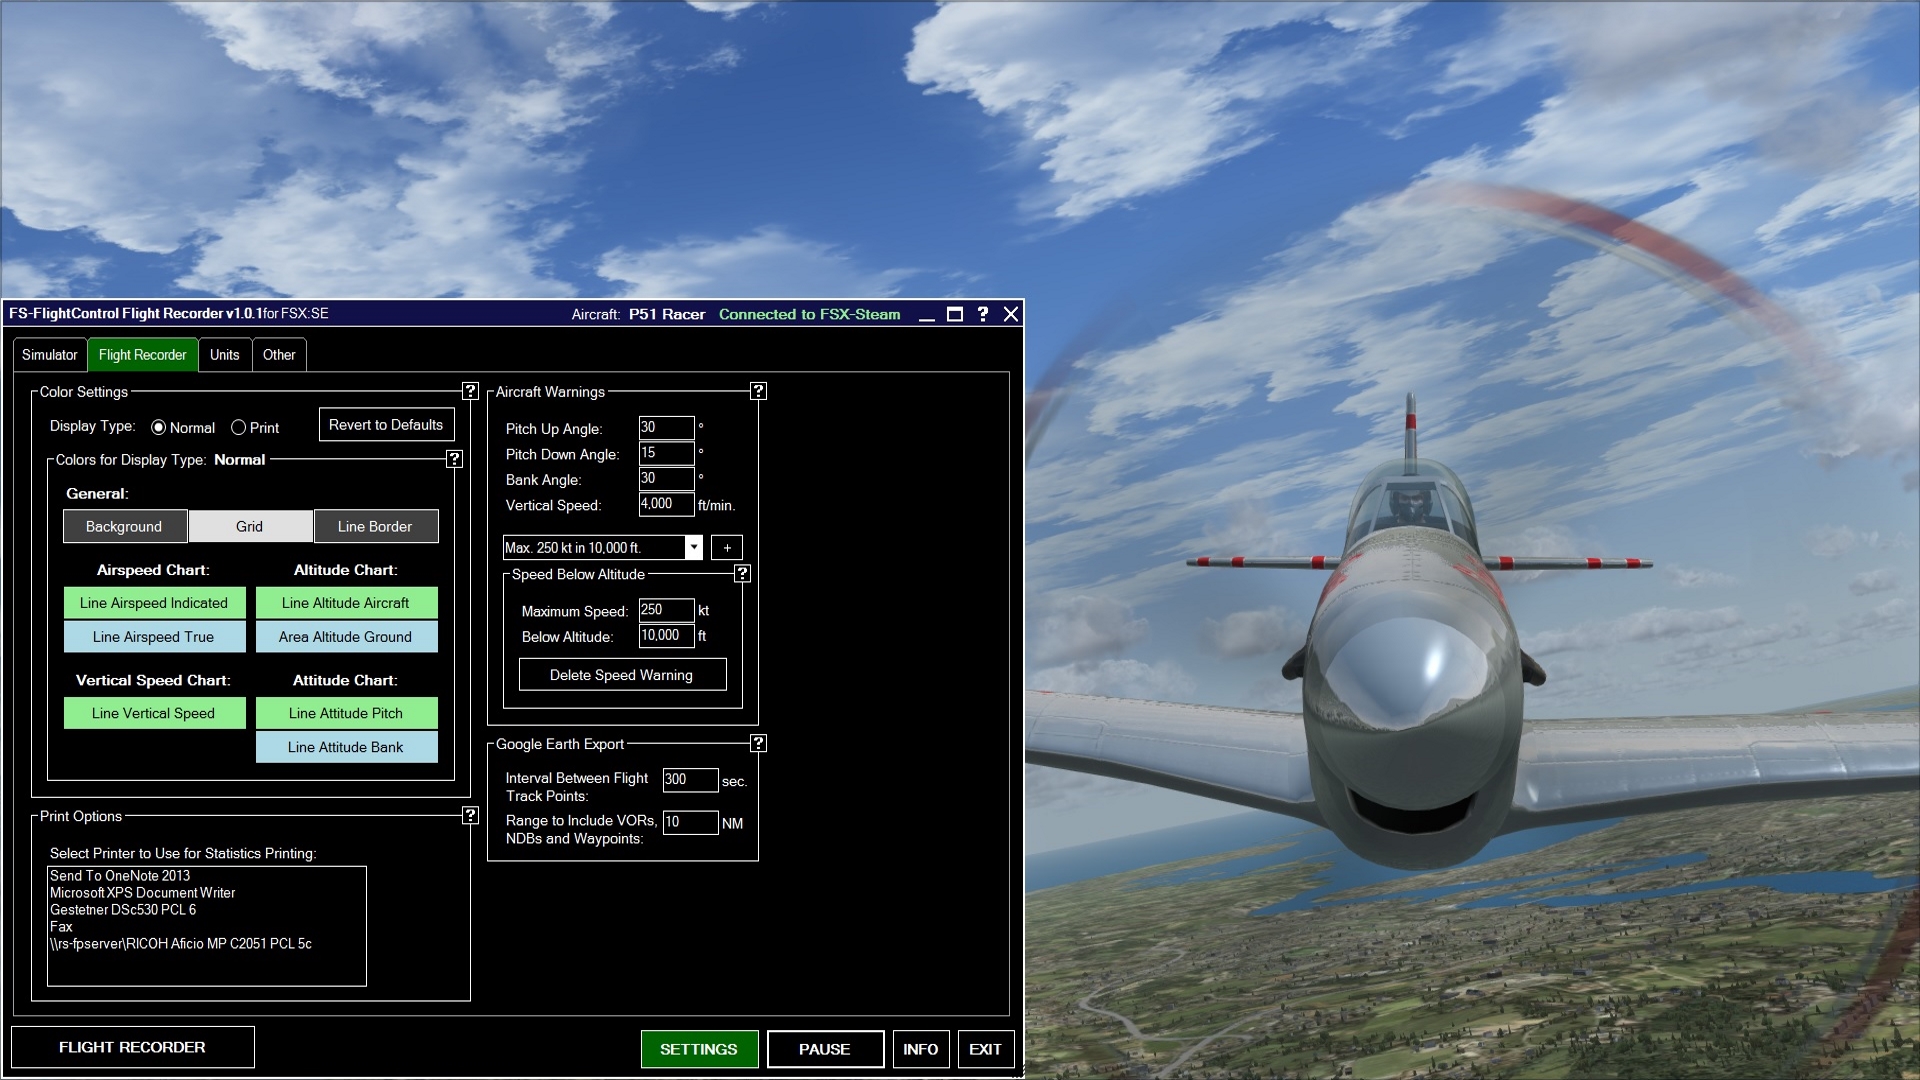Click the PAUSE button
The height and width of the screenshot is (1080, 1920).
coord(823,1048)
